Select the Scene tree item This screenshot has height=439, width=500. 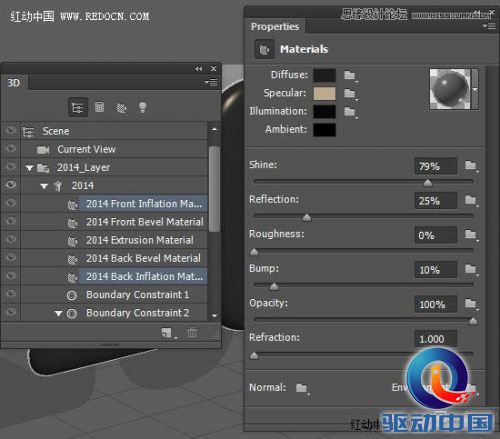(x=114, y=131)
